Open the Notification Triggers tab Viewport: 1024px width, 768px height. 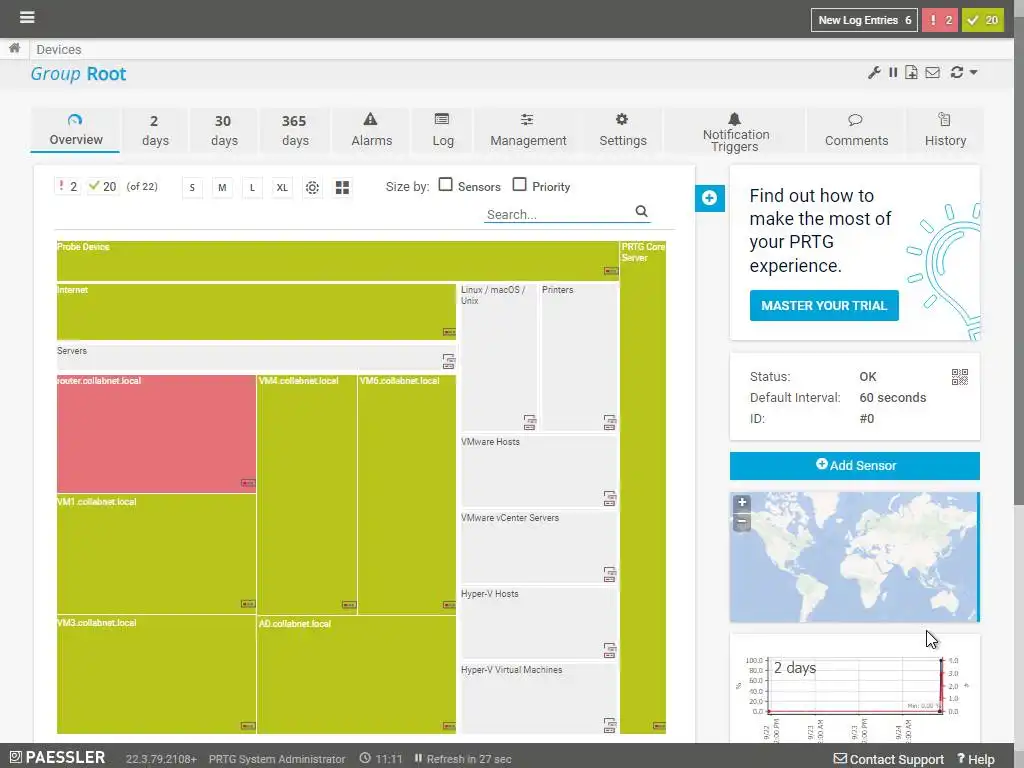click(x=735, y=130)
